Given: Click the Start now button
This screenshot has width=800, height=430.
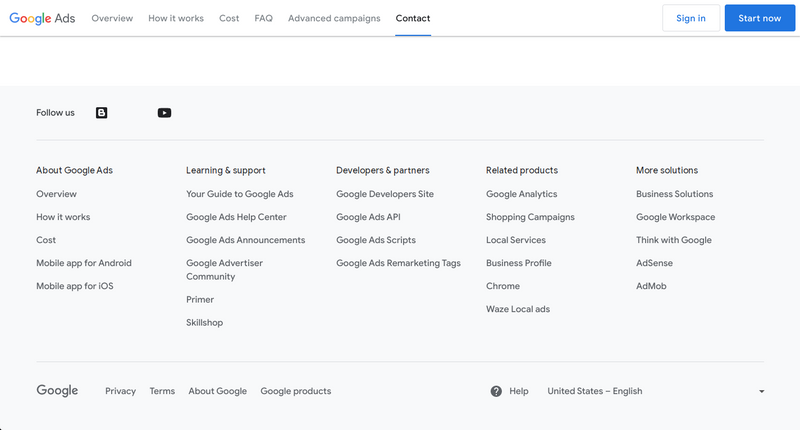Looking at the screenshot, I should [760, 18].
